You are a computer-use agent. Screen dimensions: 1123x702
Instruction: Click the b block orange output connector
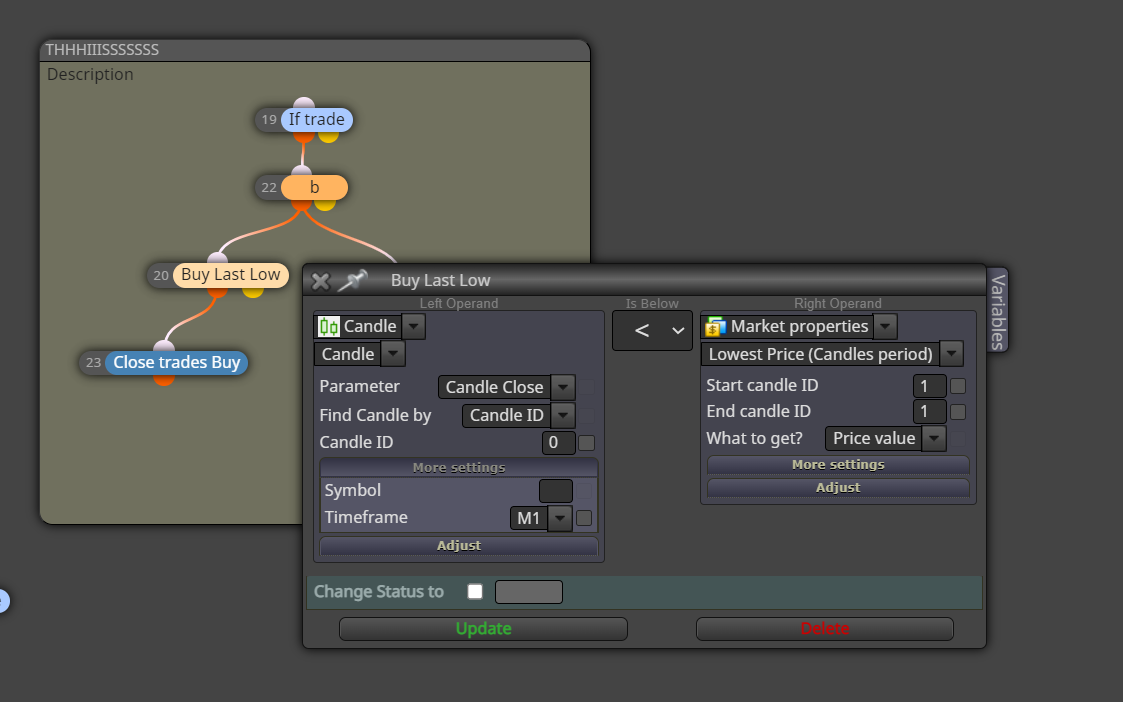(x=302, y=204)
